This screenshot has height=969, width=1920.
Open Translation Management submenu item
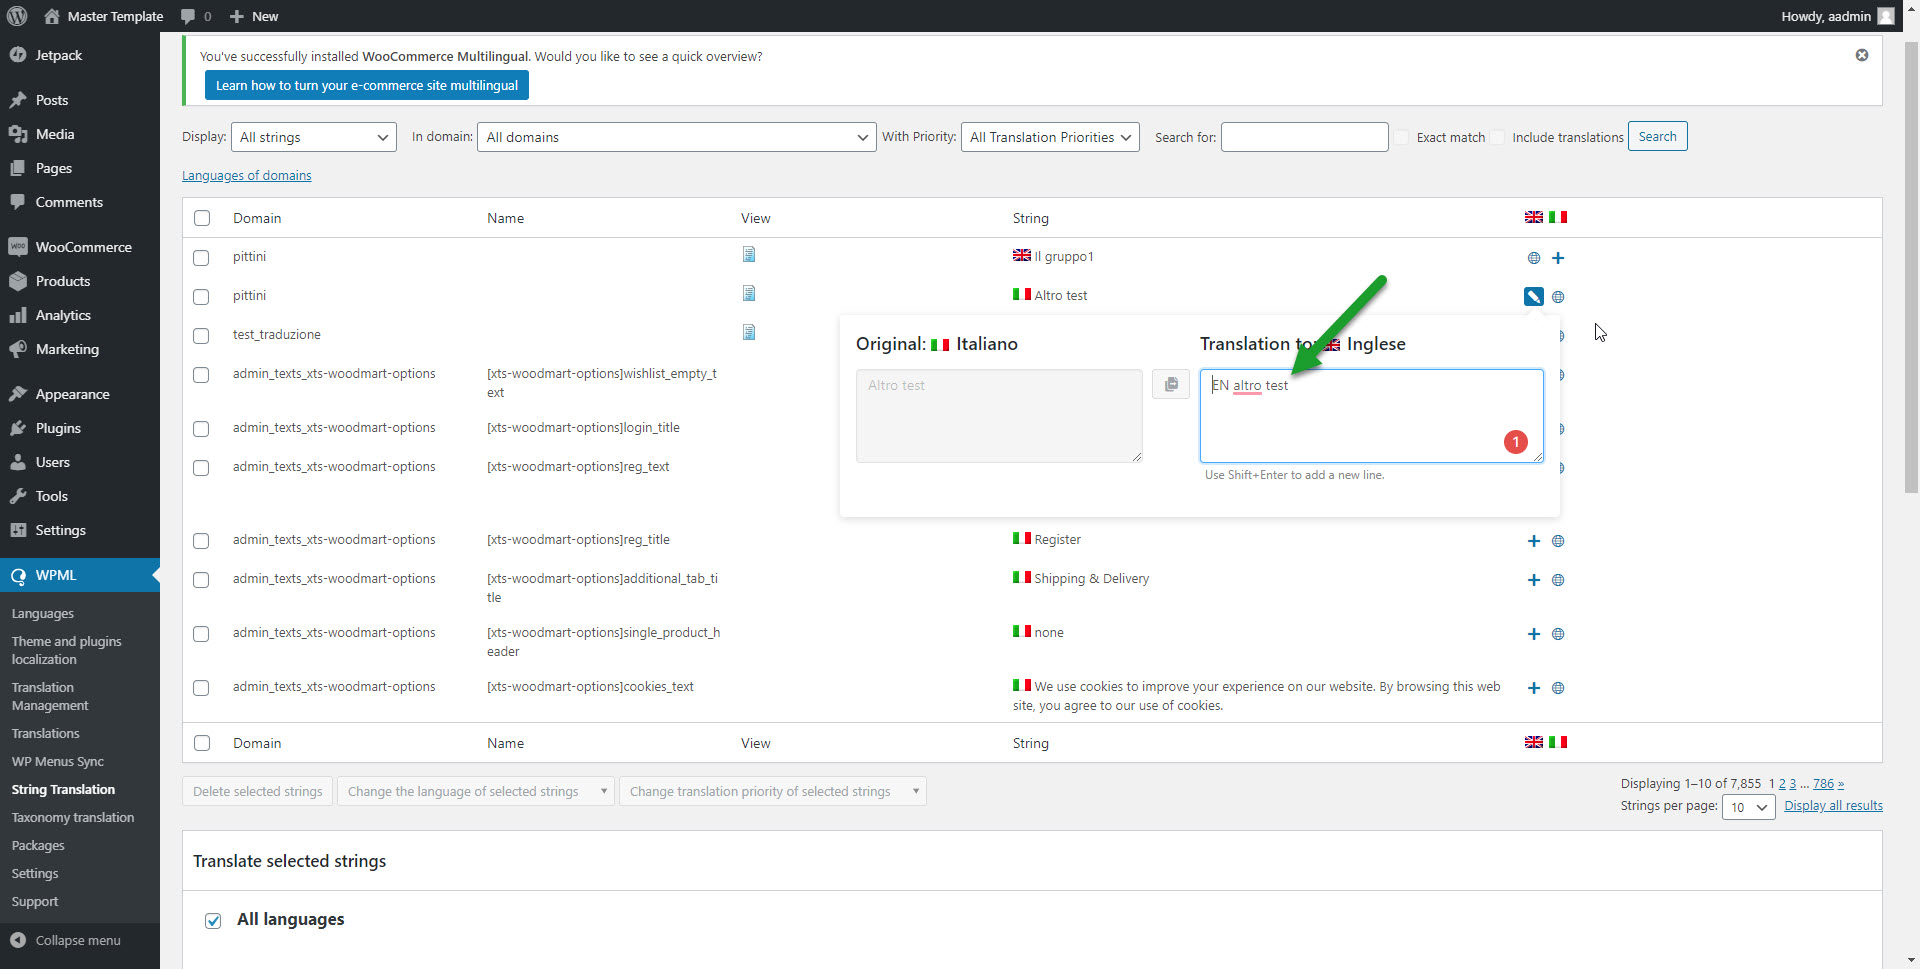pos(50,696)
